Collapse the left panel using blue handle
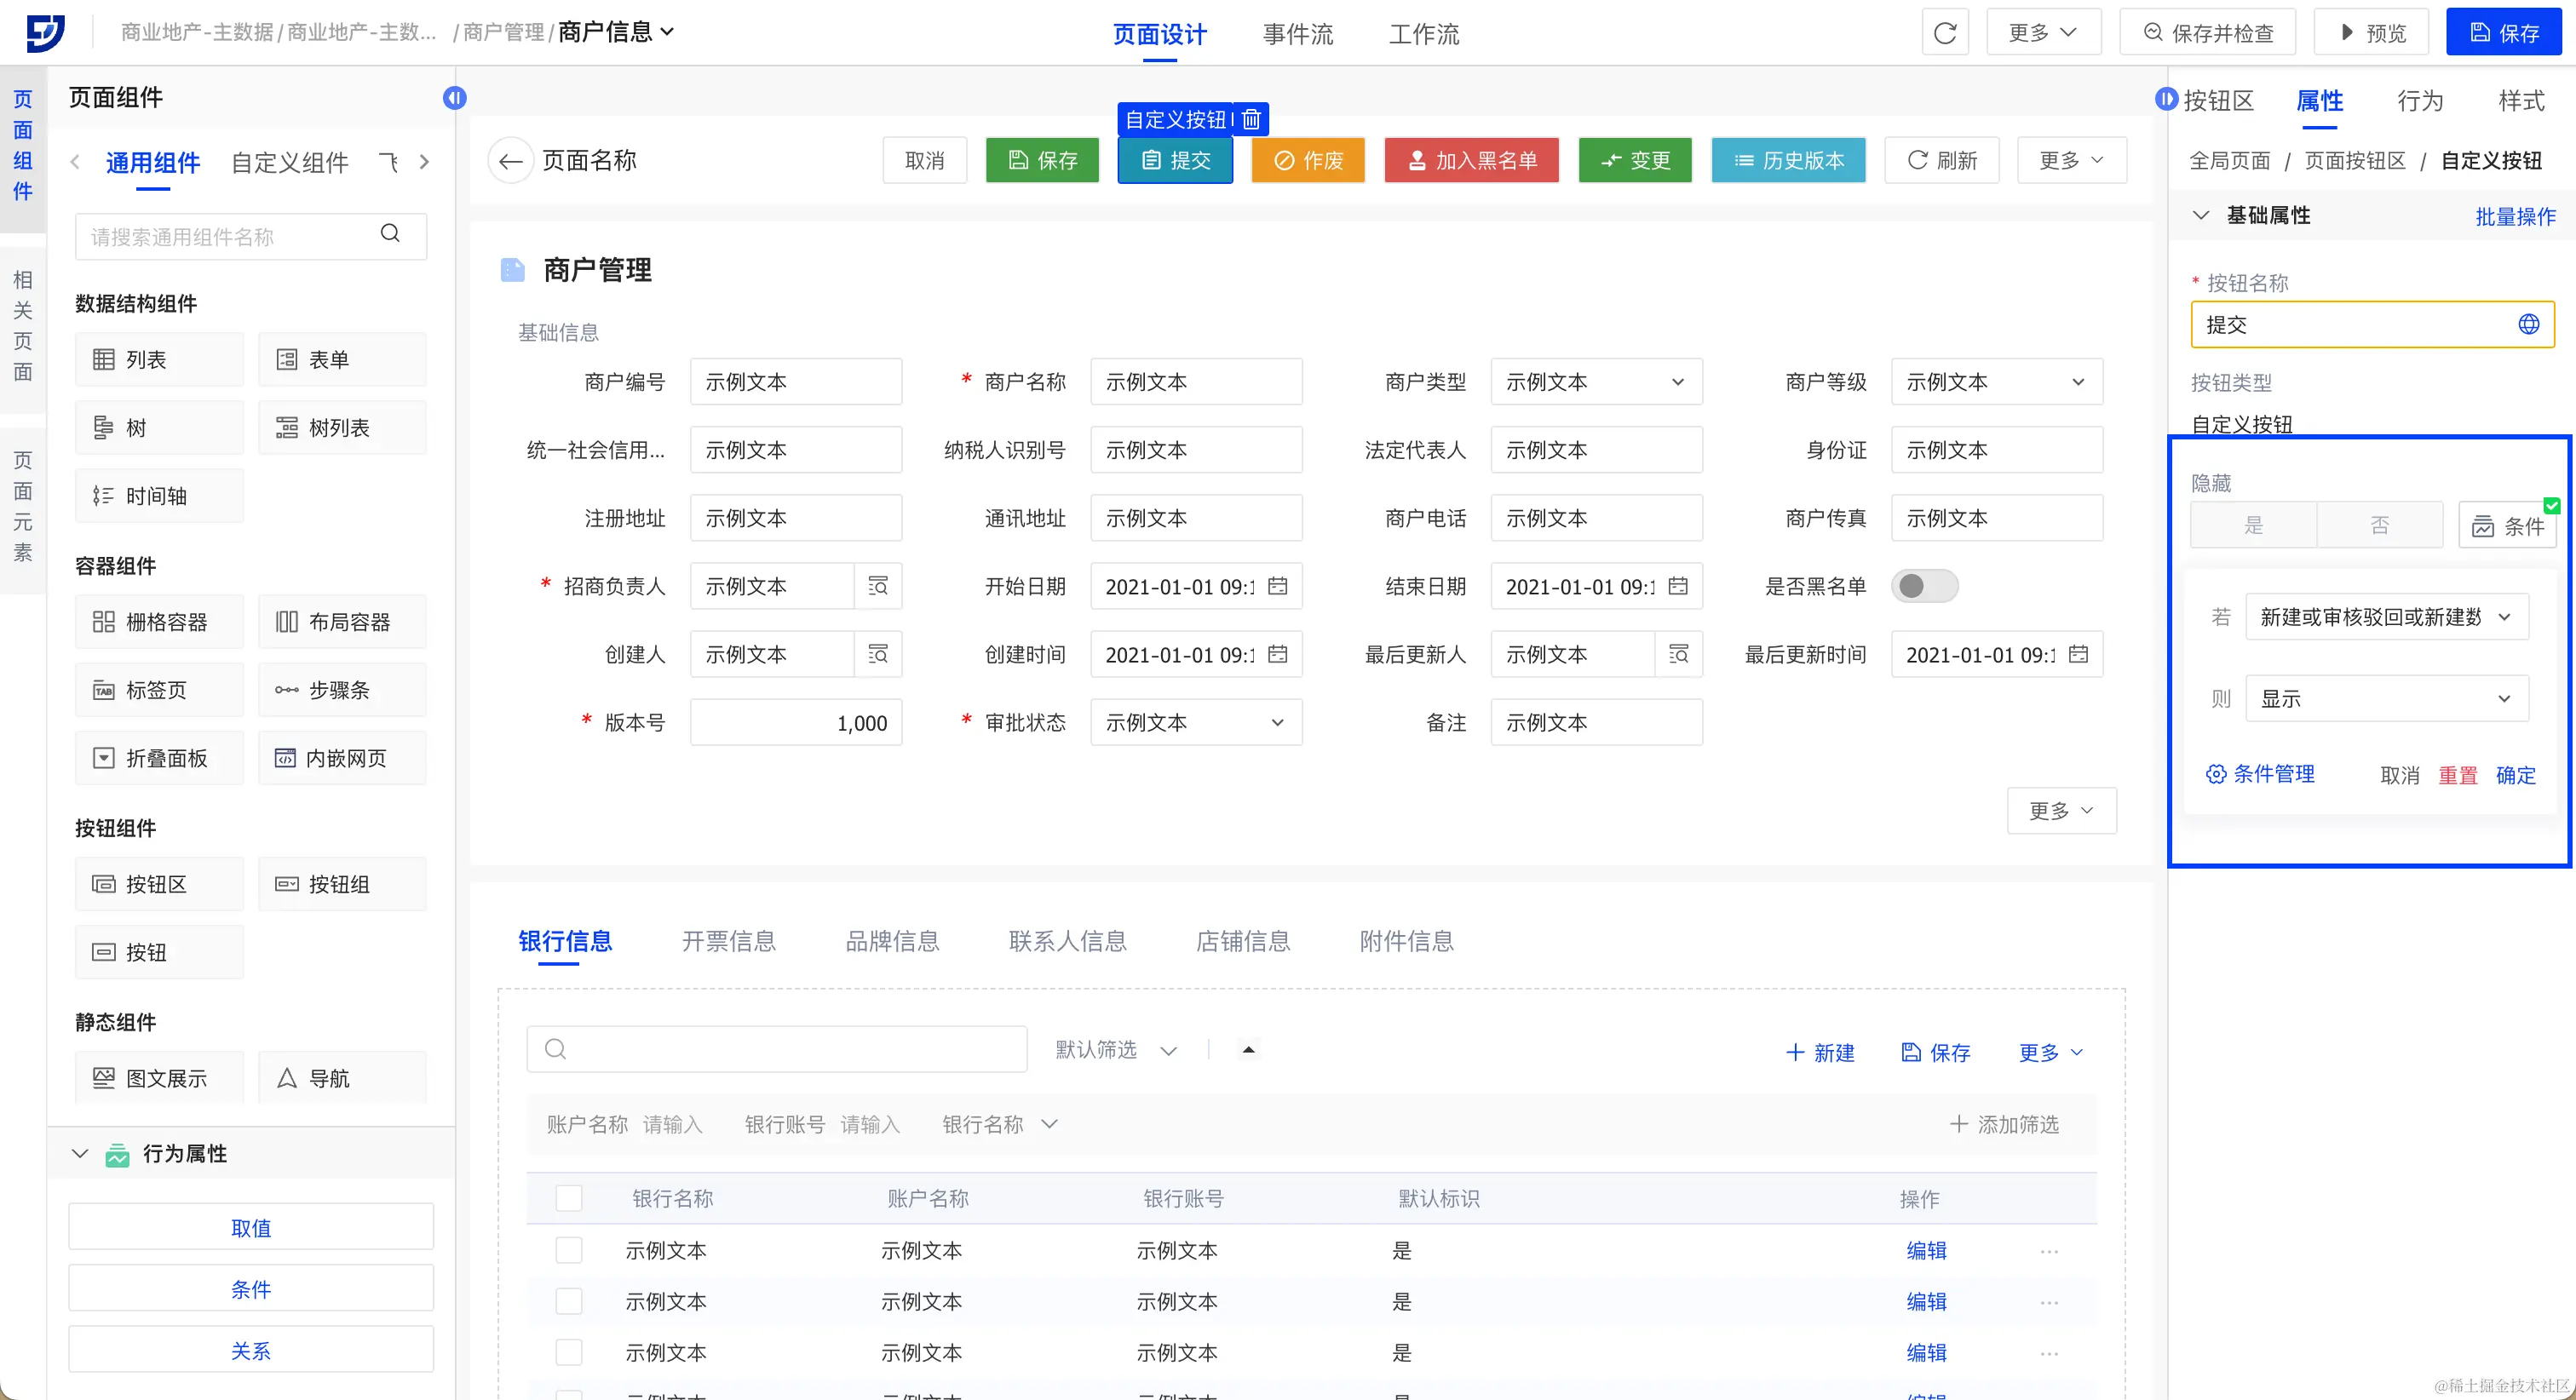 coord(455,98)
